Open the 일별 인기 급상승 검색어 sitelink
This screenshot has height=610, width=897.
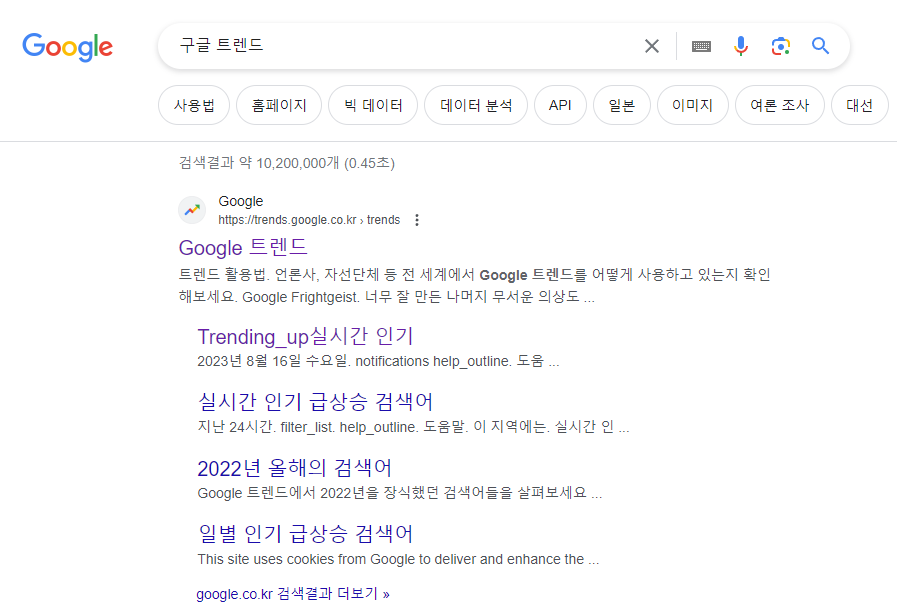pos(305,533)
